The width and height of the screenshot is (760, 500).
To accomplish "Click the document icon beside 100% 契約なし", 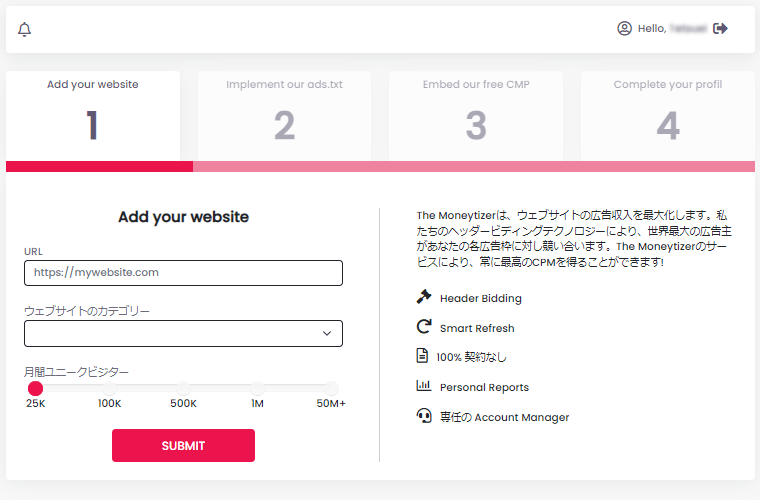I will 422,356.
